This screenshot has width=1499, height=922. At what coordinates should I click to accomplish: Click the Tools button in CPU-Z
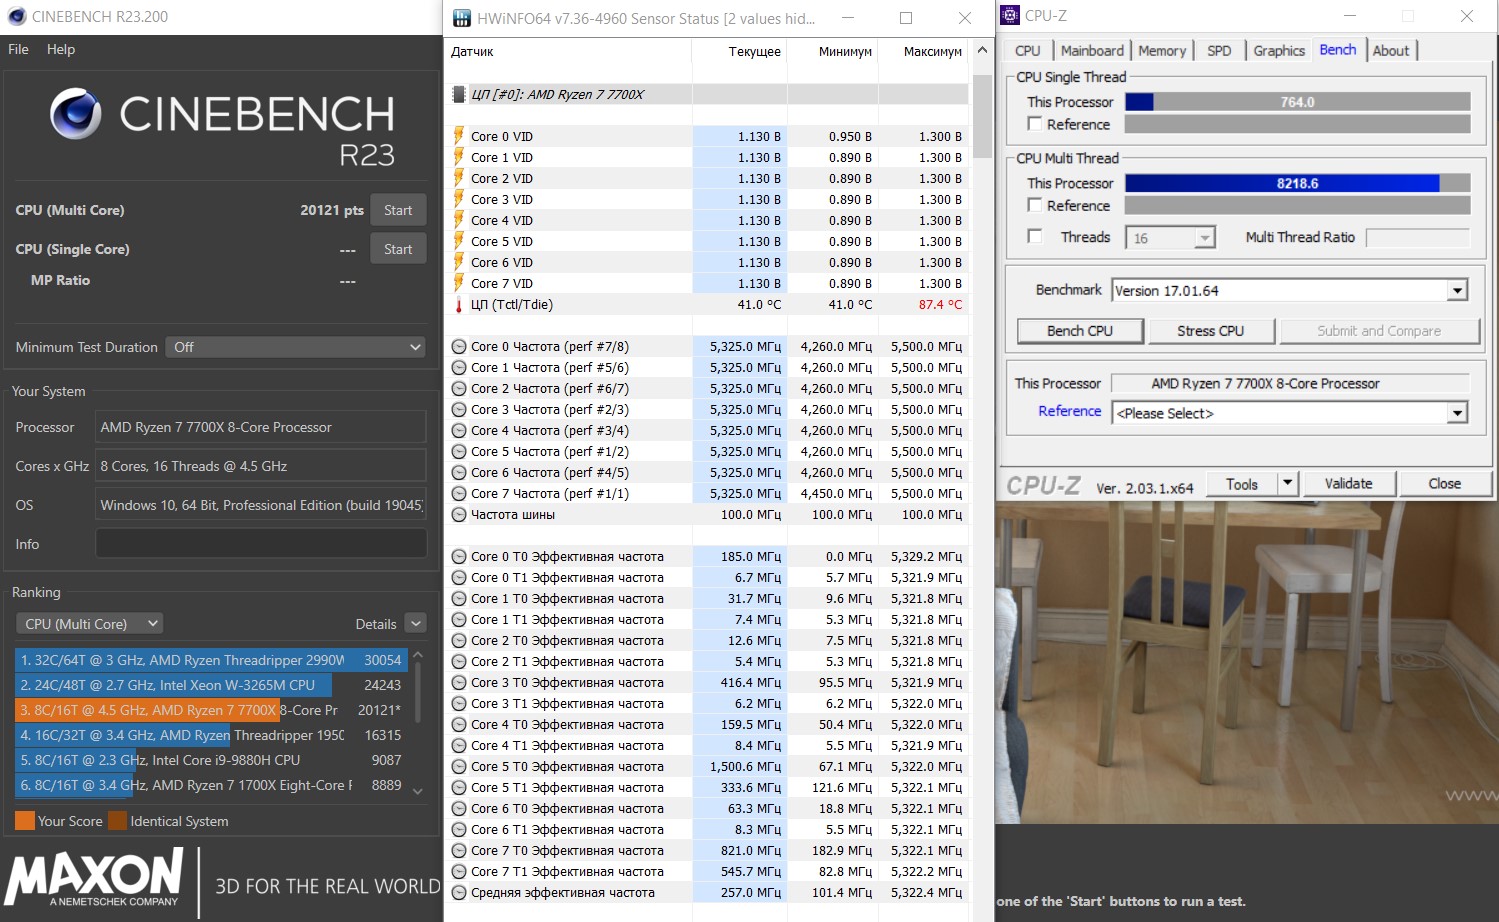1242,484
